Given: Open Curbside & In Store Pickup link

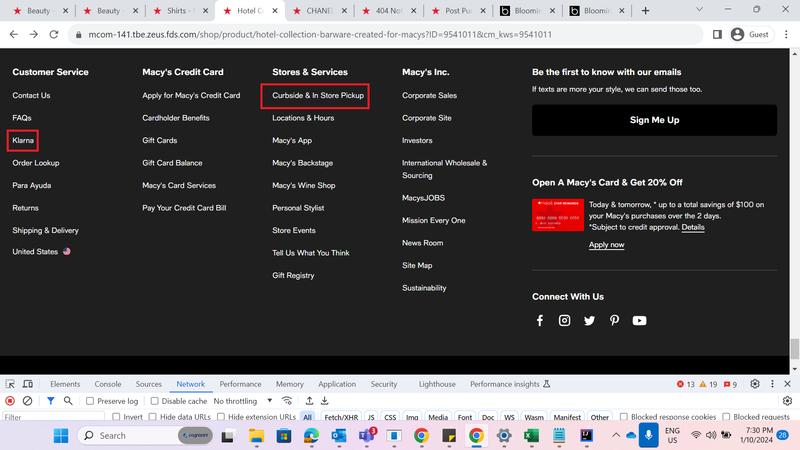Looking at the screenshot, I should coord(318,95).
